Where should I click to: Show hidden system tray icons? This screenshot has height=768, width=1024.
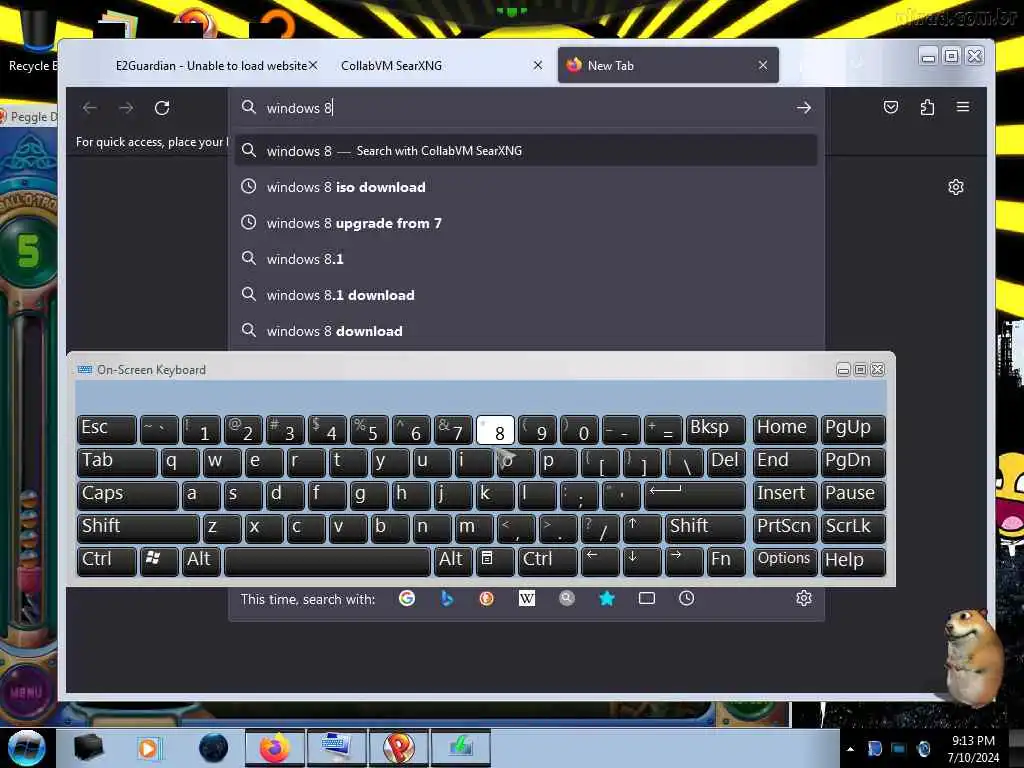(x=850, y=749)
